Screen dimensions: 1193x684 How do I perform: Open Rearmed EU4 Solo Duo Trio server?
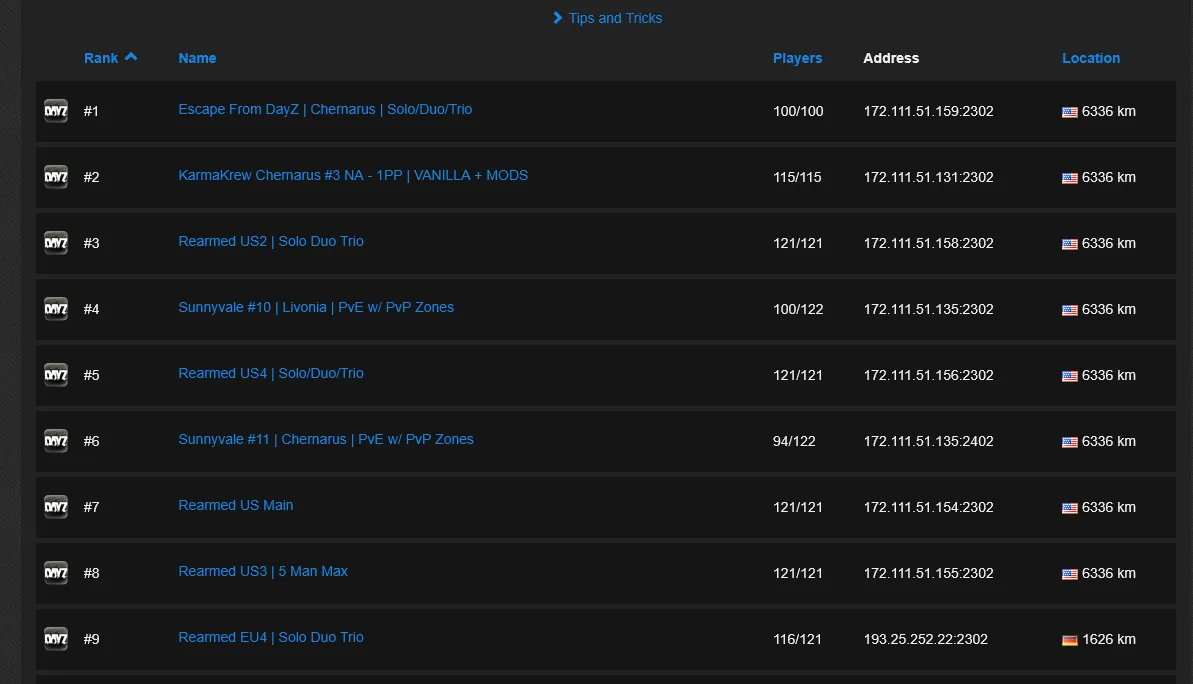[271, 637]
